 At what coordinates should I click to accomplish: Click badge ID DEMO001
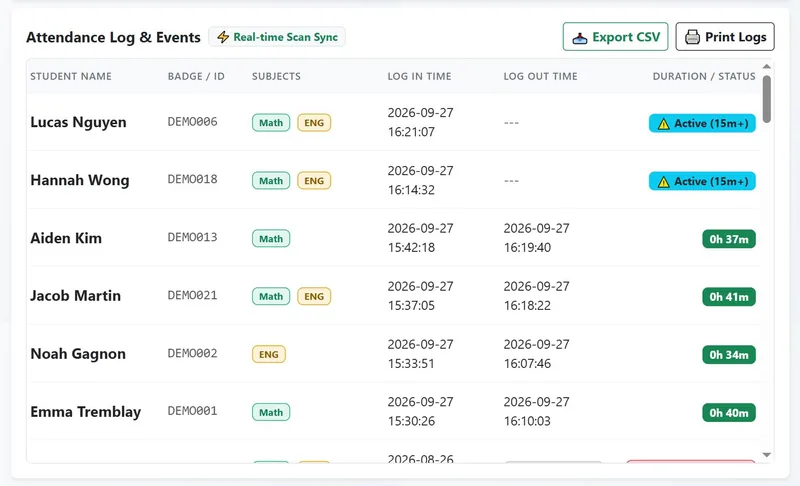tap(193, 411)
